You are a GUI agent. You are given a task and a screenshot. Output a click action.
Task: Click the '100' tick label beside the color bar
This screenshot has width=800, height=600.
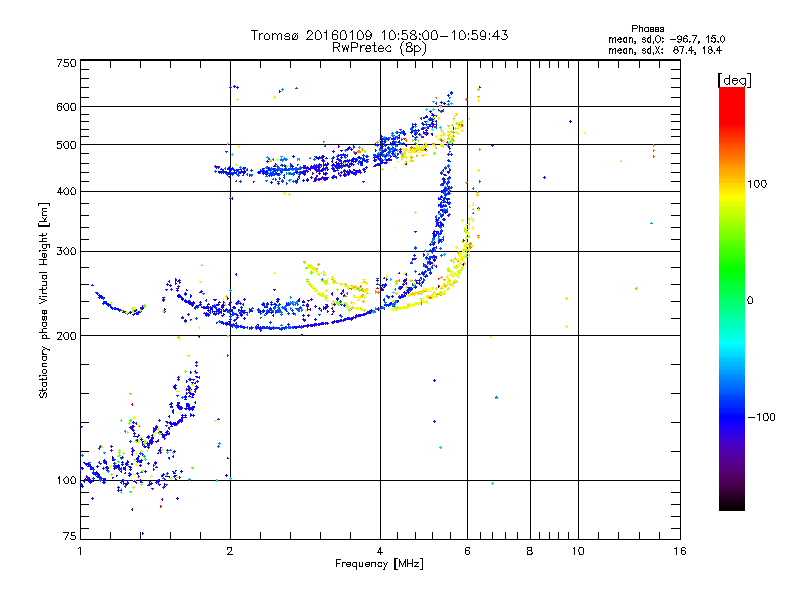pyautogui.click(x=758, y=184)
